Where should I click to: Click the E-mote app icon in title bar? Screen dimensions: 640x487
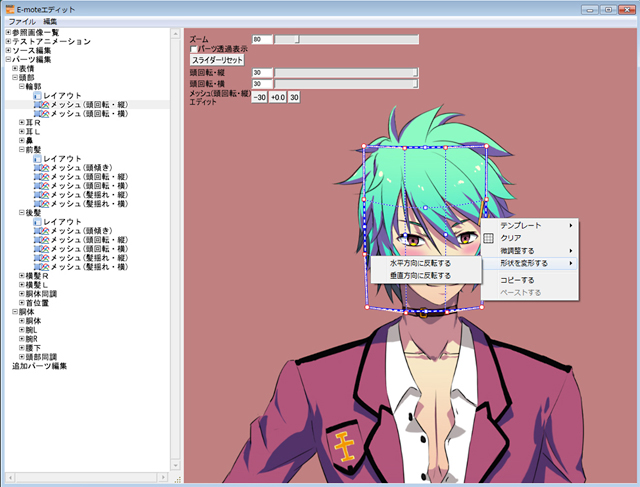(10, 9)
